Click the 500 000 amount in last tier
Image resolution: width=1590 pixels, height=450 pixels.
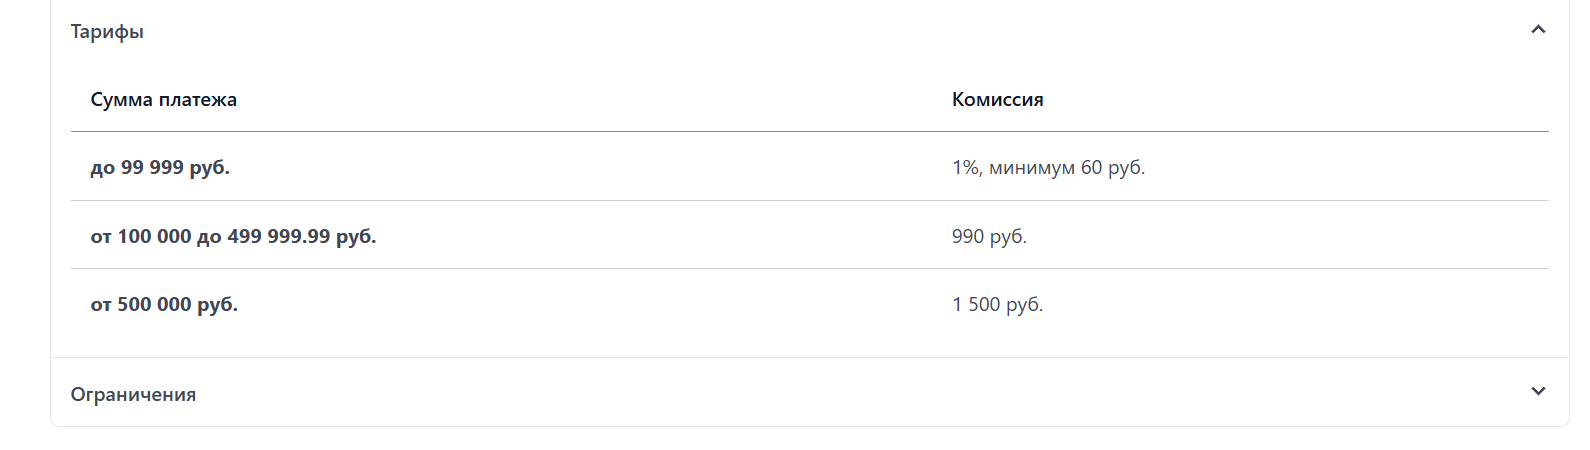click(154, 305)
